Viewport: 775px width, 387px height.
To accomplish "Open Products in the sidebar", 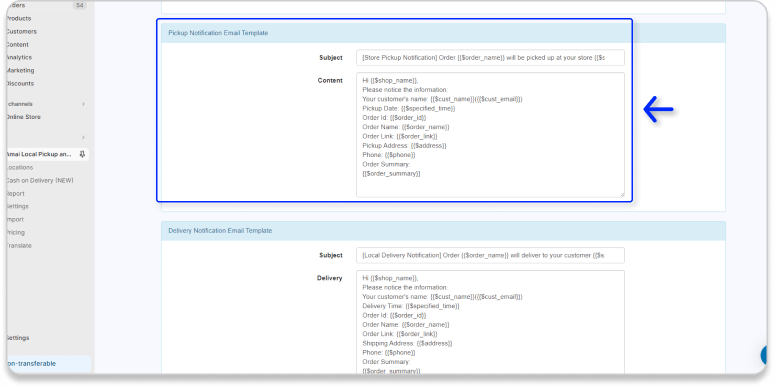I will point(18,18).
